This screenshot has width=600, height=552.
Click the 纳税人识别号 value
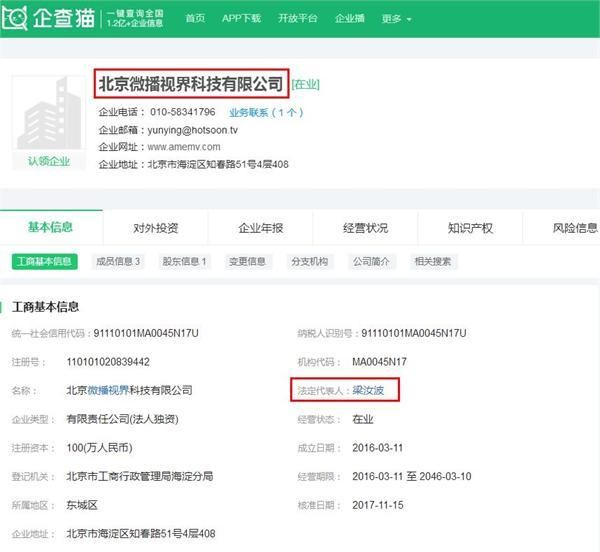tap(414, 333)
